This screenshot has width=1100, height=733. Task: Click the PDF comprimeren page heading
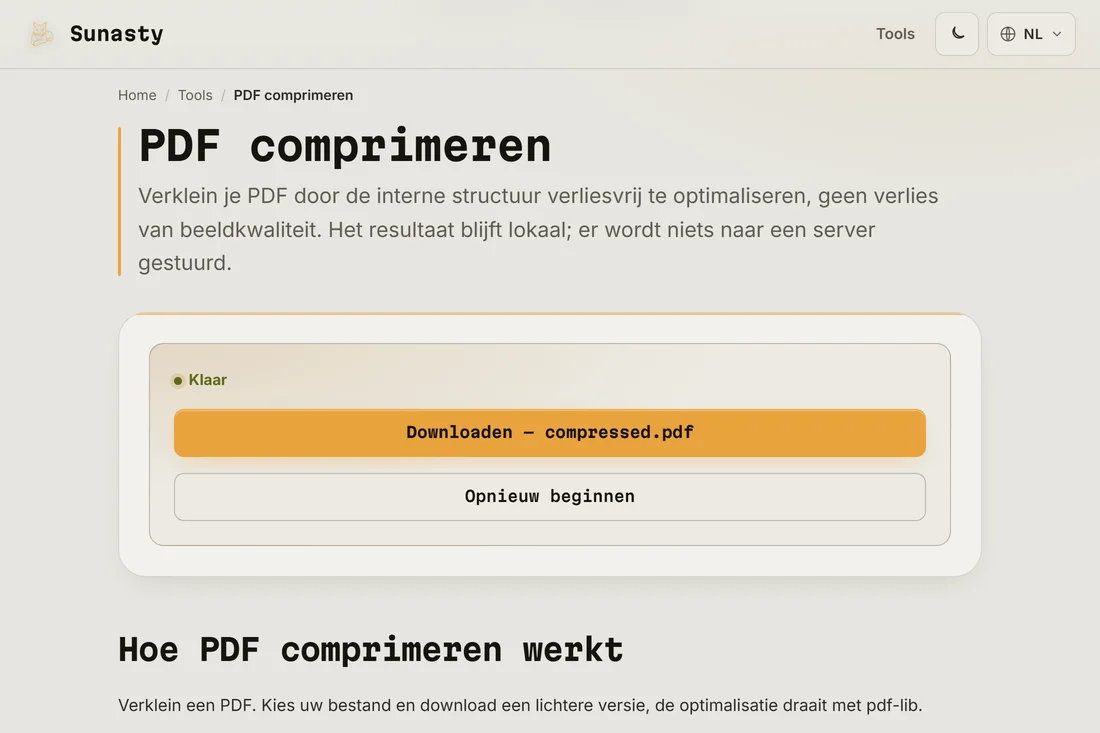pyautogui.click(x=344, y=146)
